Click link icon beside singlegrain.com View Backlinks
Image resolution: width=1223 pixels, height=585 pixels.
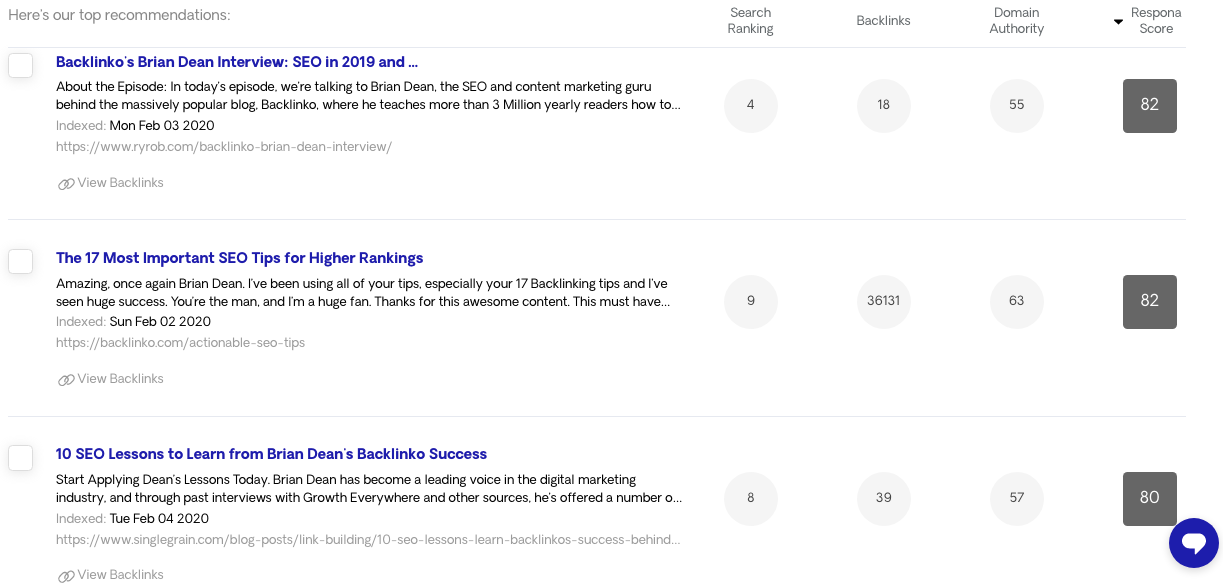click(66, 576)
